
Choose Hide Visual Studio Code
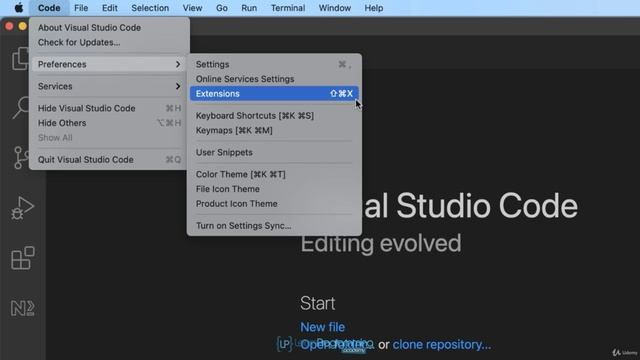[109, 108]
